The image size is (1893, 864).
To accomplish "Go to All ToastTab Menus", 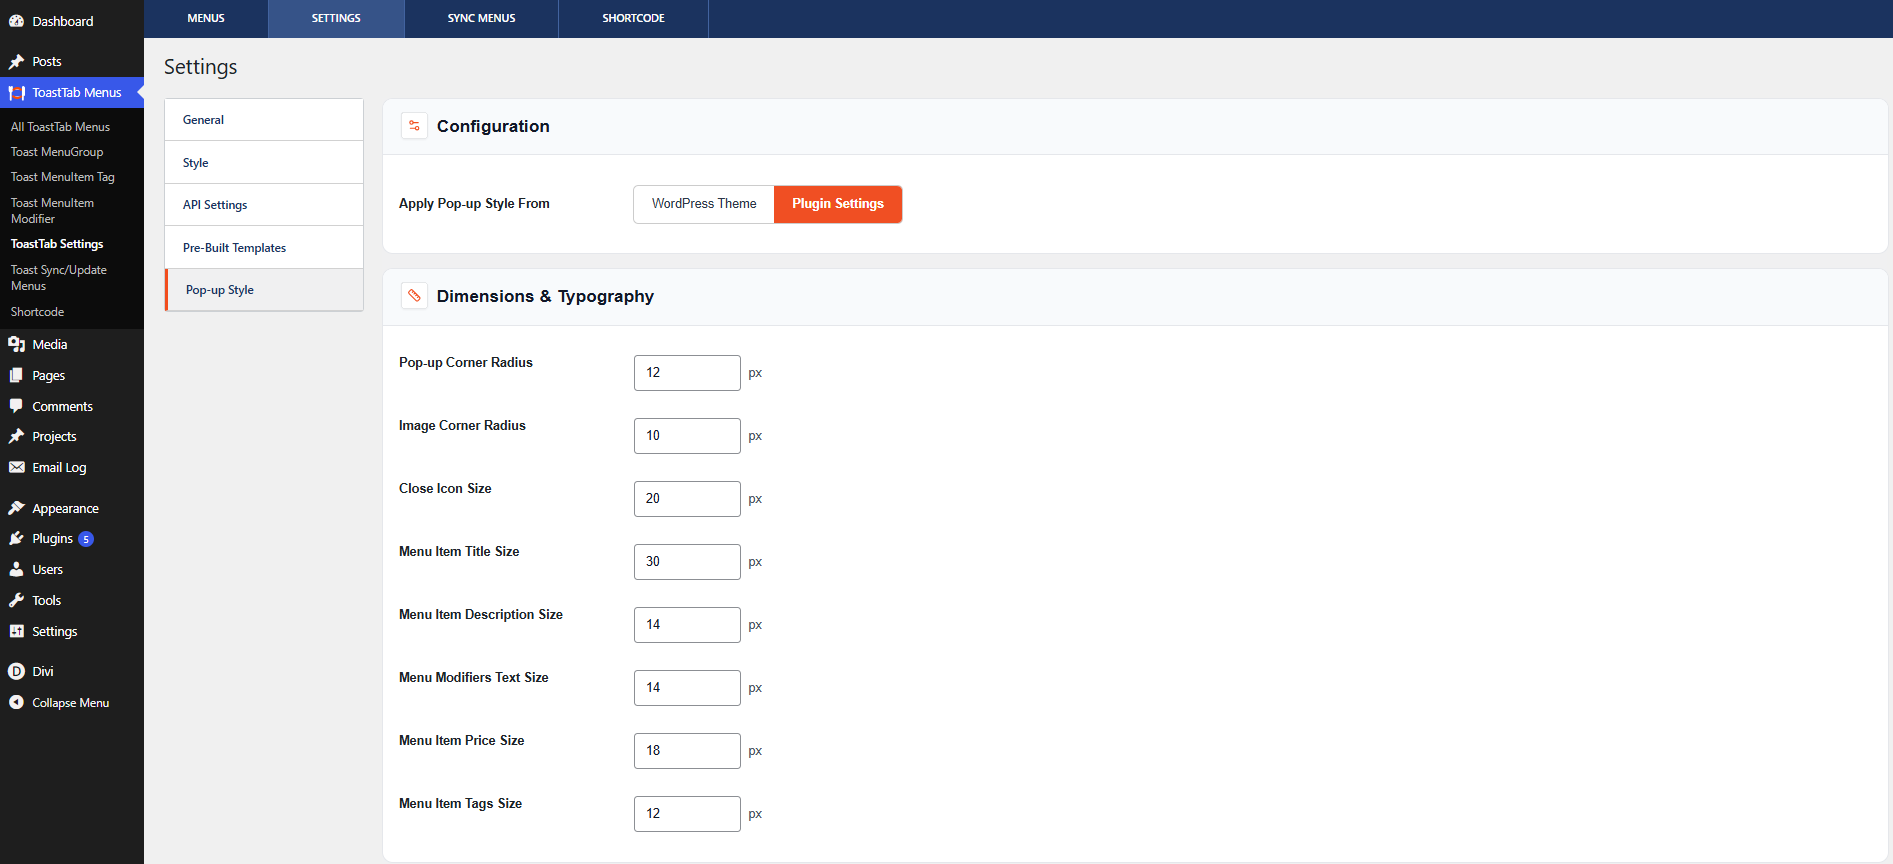I will 60,127.
